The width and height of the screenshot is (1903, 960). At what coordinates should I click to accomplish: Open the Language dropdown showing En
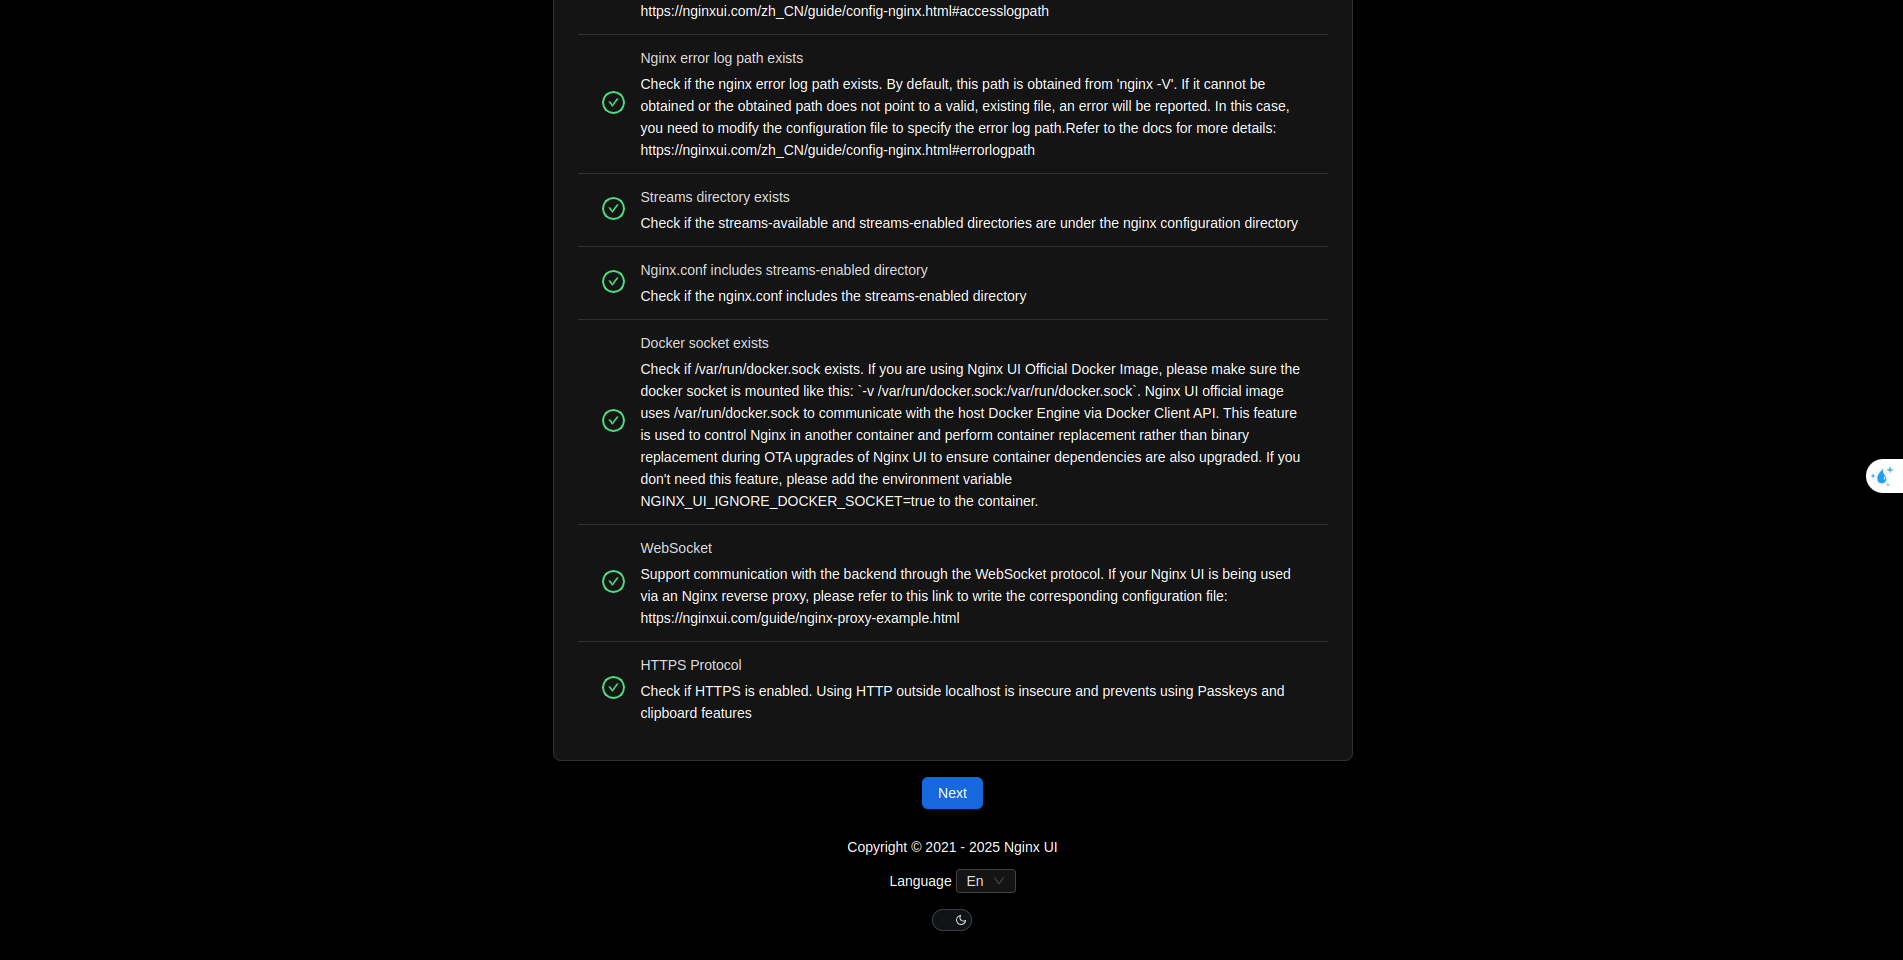(x=986, y=881)
